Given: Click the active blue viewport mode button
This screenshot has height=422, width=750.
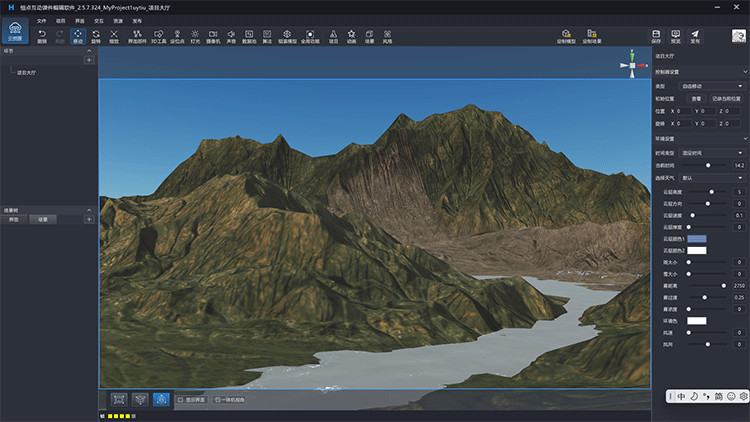Looking at the screenshot, I should [161, 399].
